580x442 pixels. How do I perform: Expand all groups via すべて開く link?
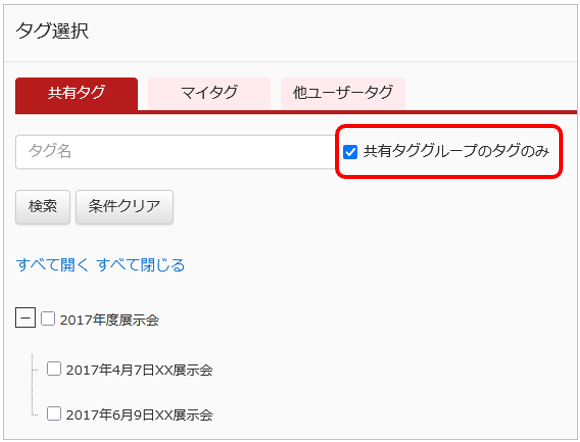pos(53,265)
